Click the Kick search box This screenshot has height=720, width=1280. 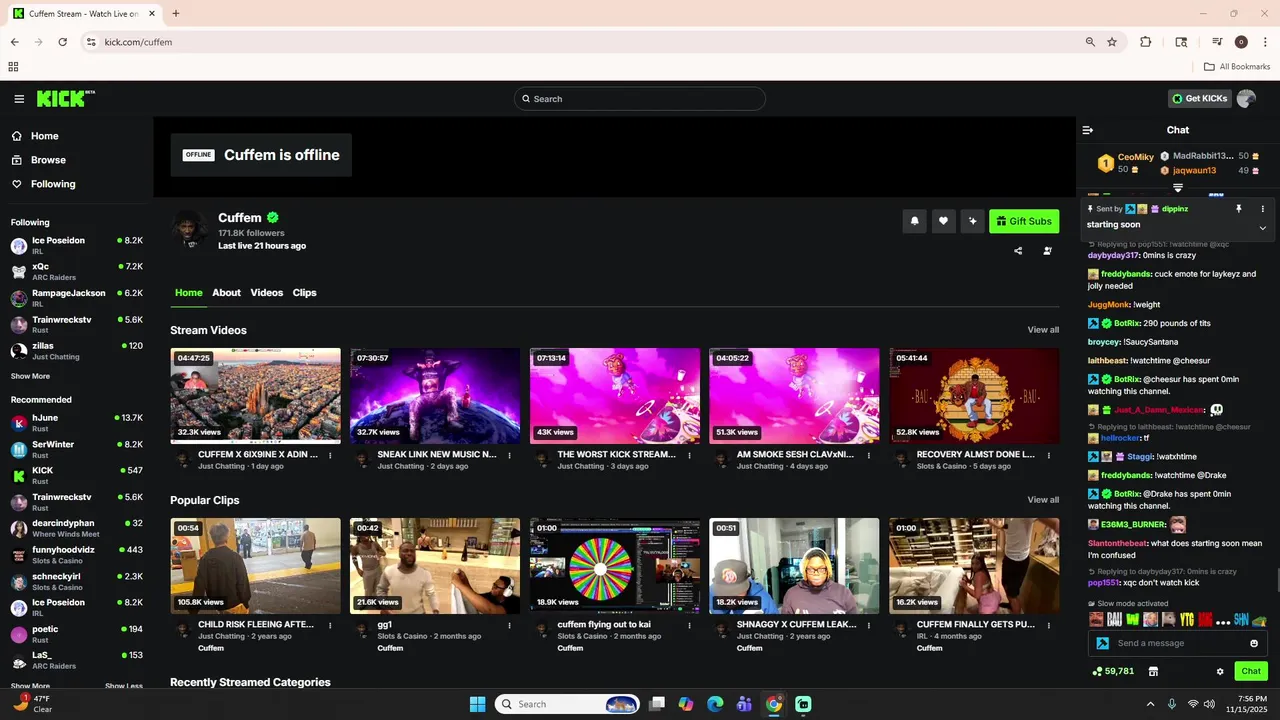[x=640, y=99]
